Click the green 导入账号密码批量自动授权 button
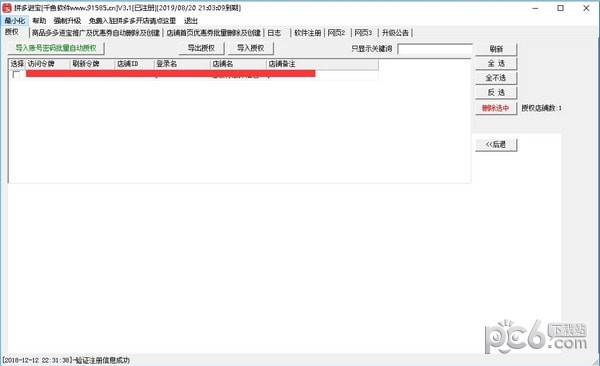 pos(56,48)
